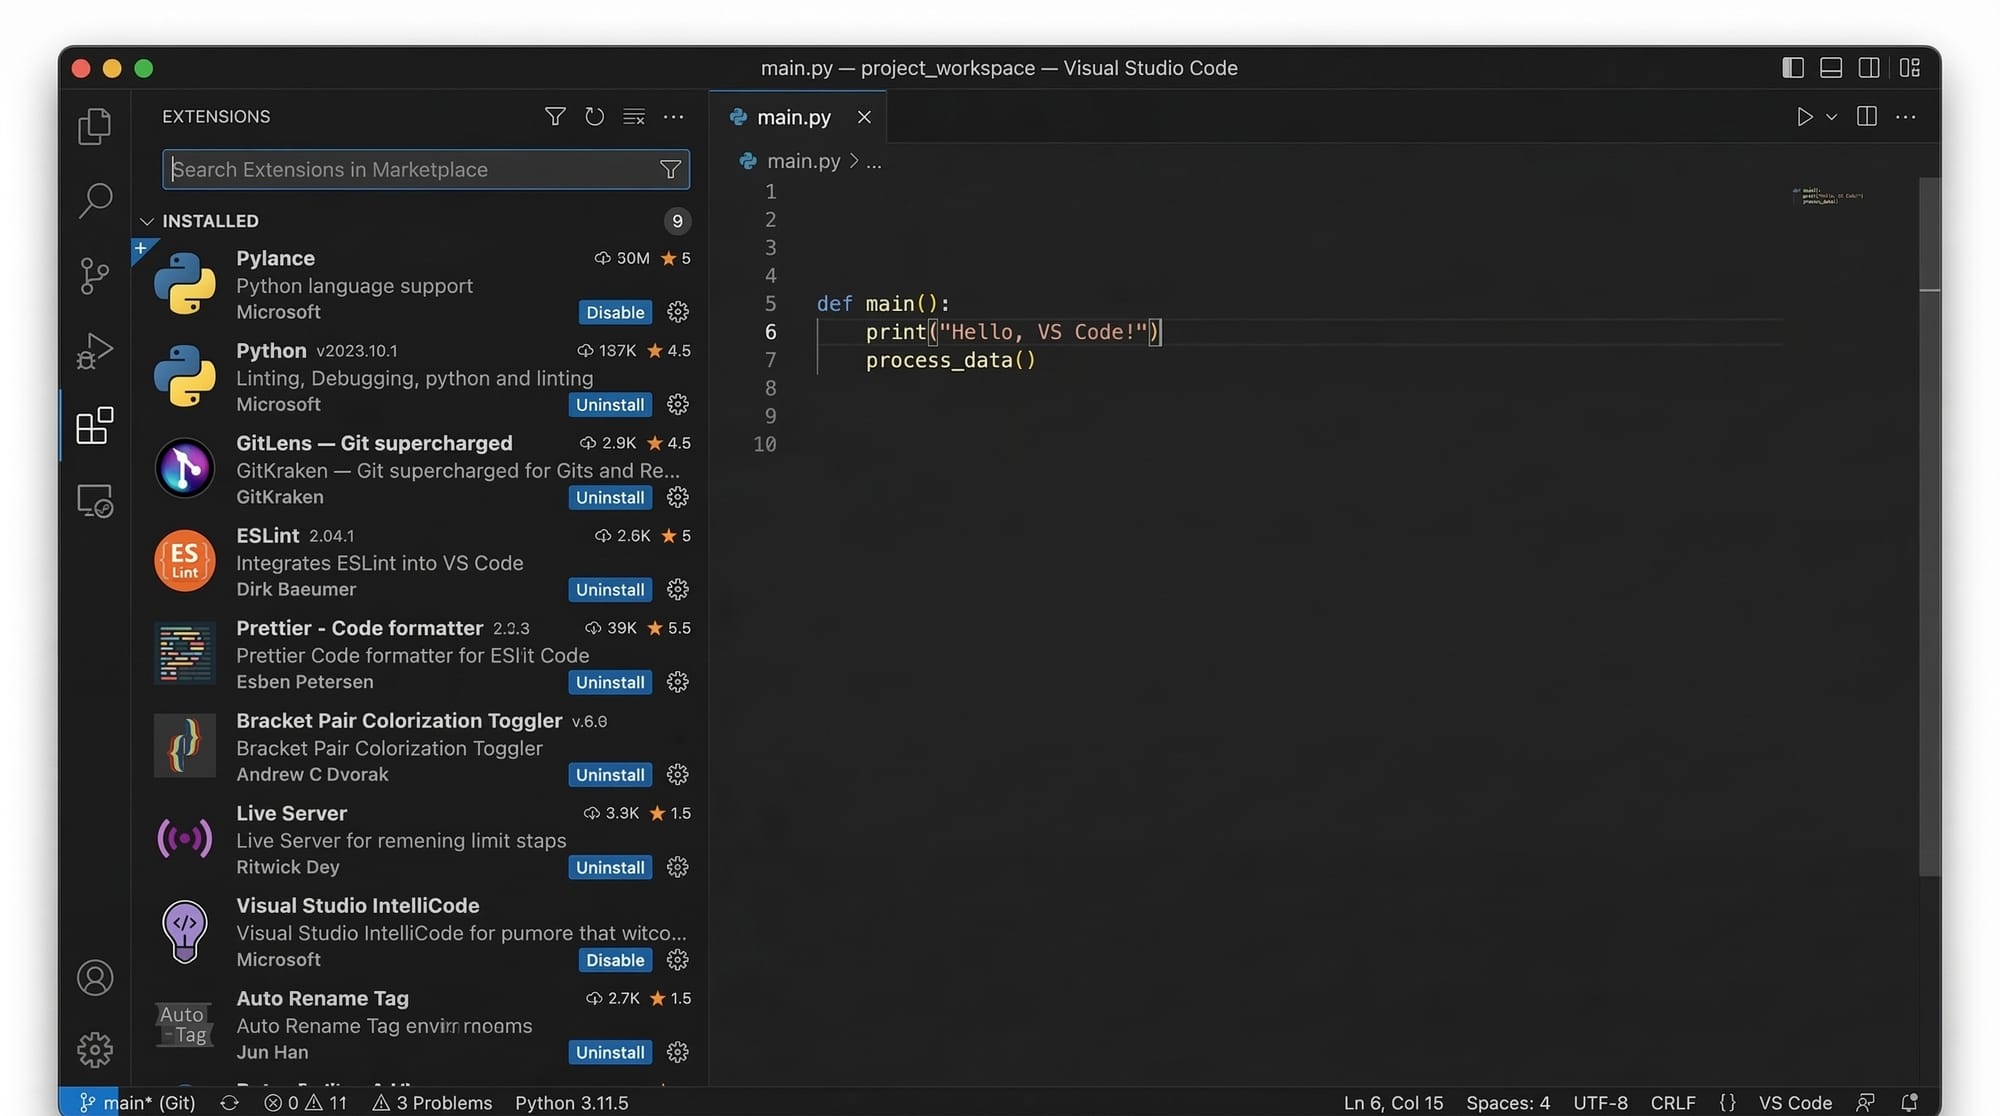Open the run button dropdown arrow
This screenshot has height=1116, width=2000.
tap(1832, 117)
